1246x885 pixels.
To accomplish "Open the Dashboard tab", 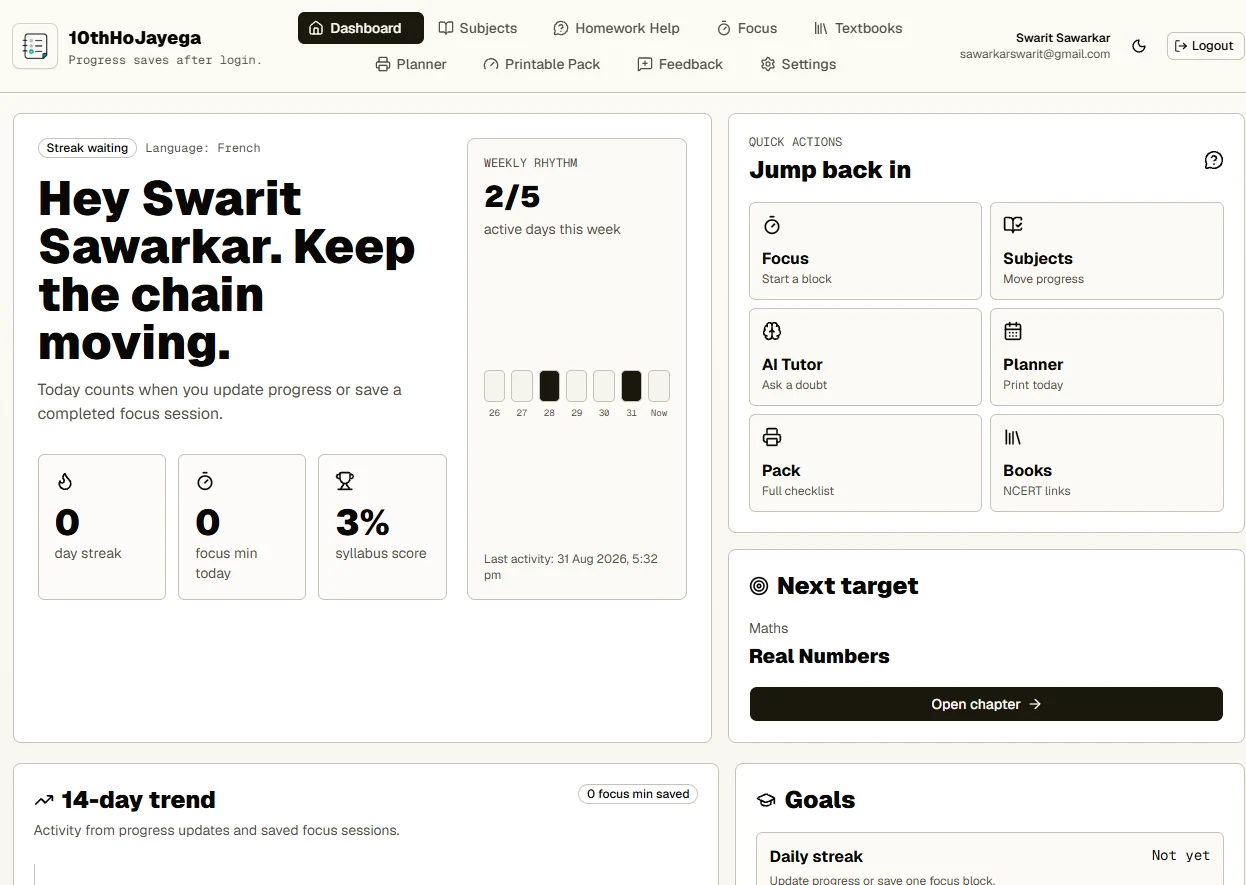I will (x=361, y=28).
